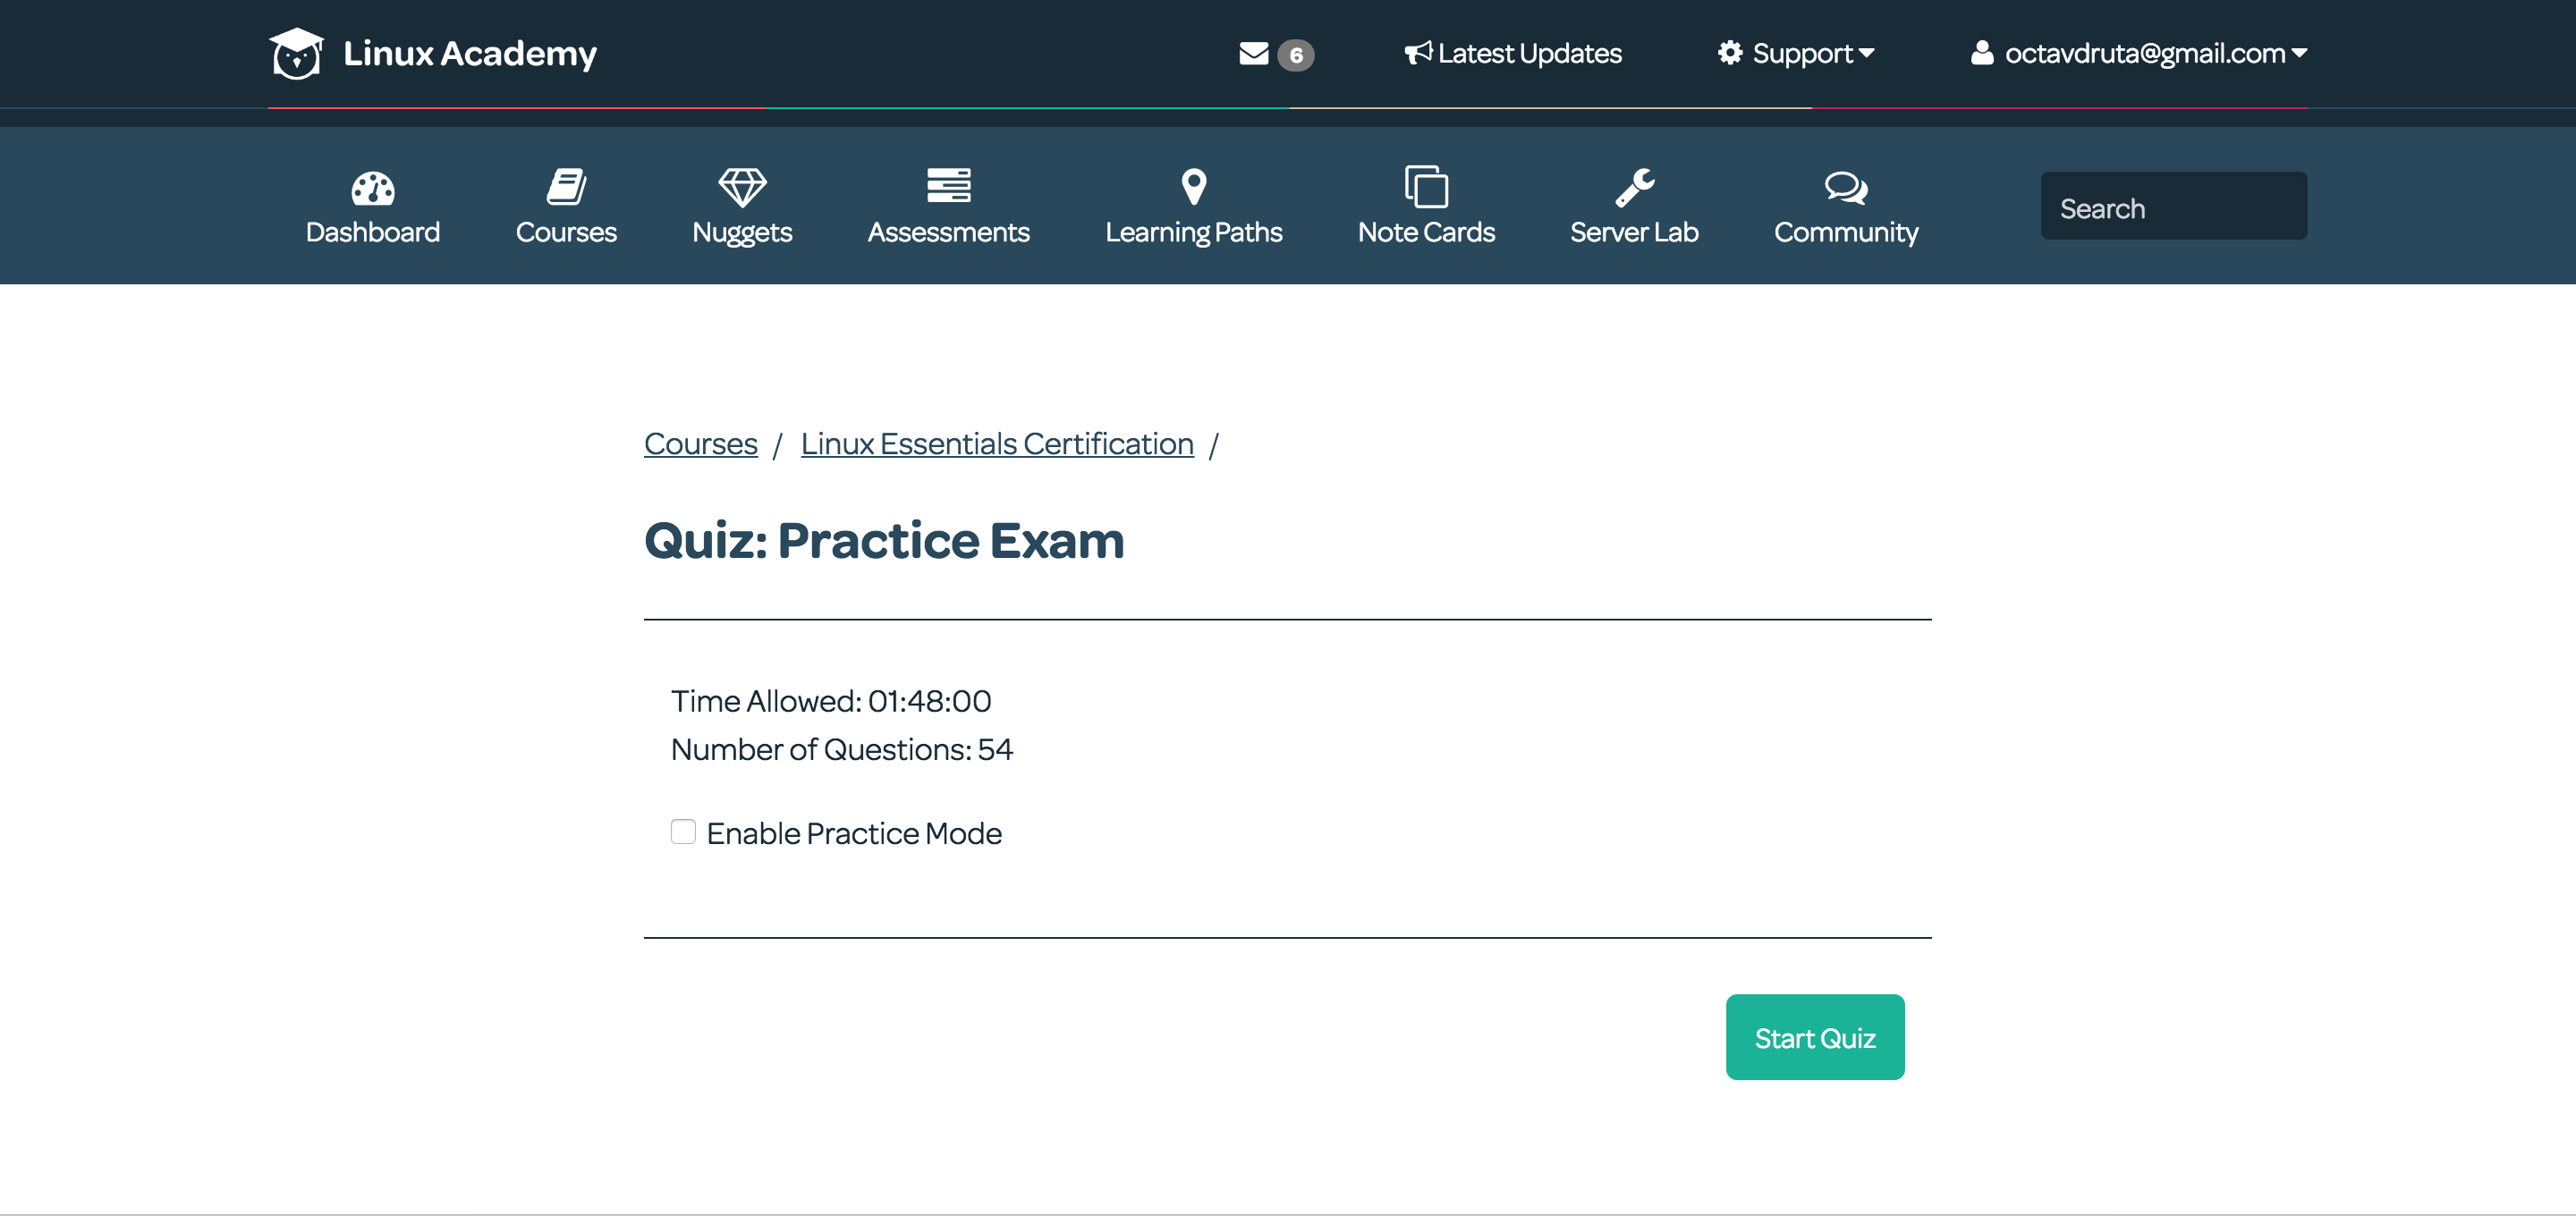This screenshot has height=1216, width=2576.
Task: Click the Server Lab wrench icon
Action: point(1635,187)
